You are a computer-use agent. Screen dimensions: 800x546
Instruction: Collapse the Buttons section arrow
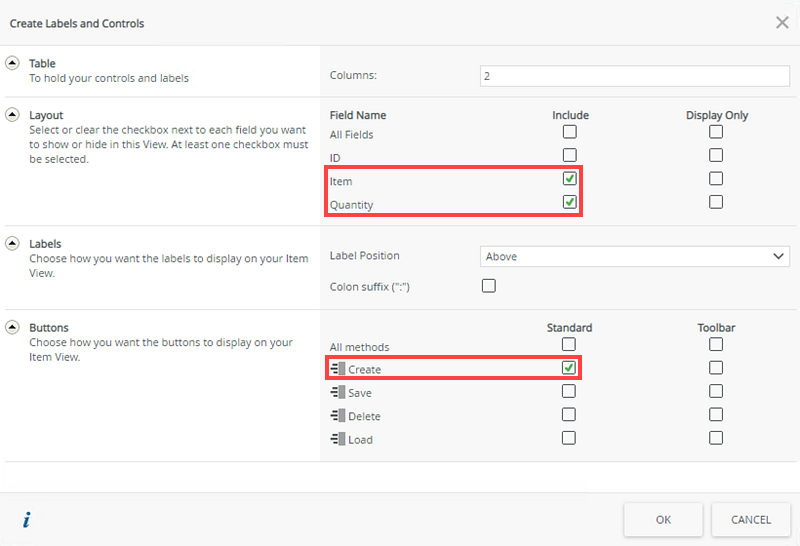pos(13,327)
